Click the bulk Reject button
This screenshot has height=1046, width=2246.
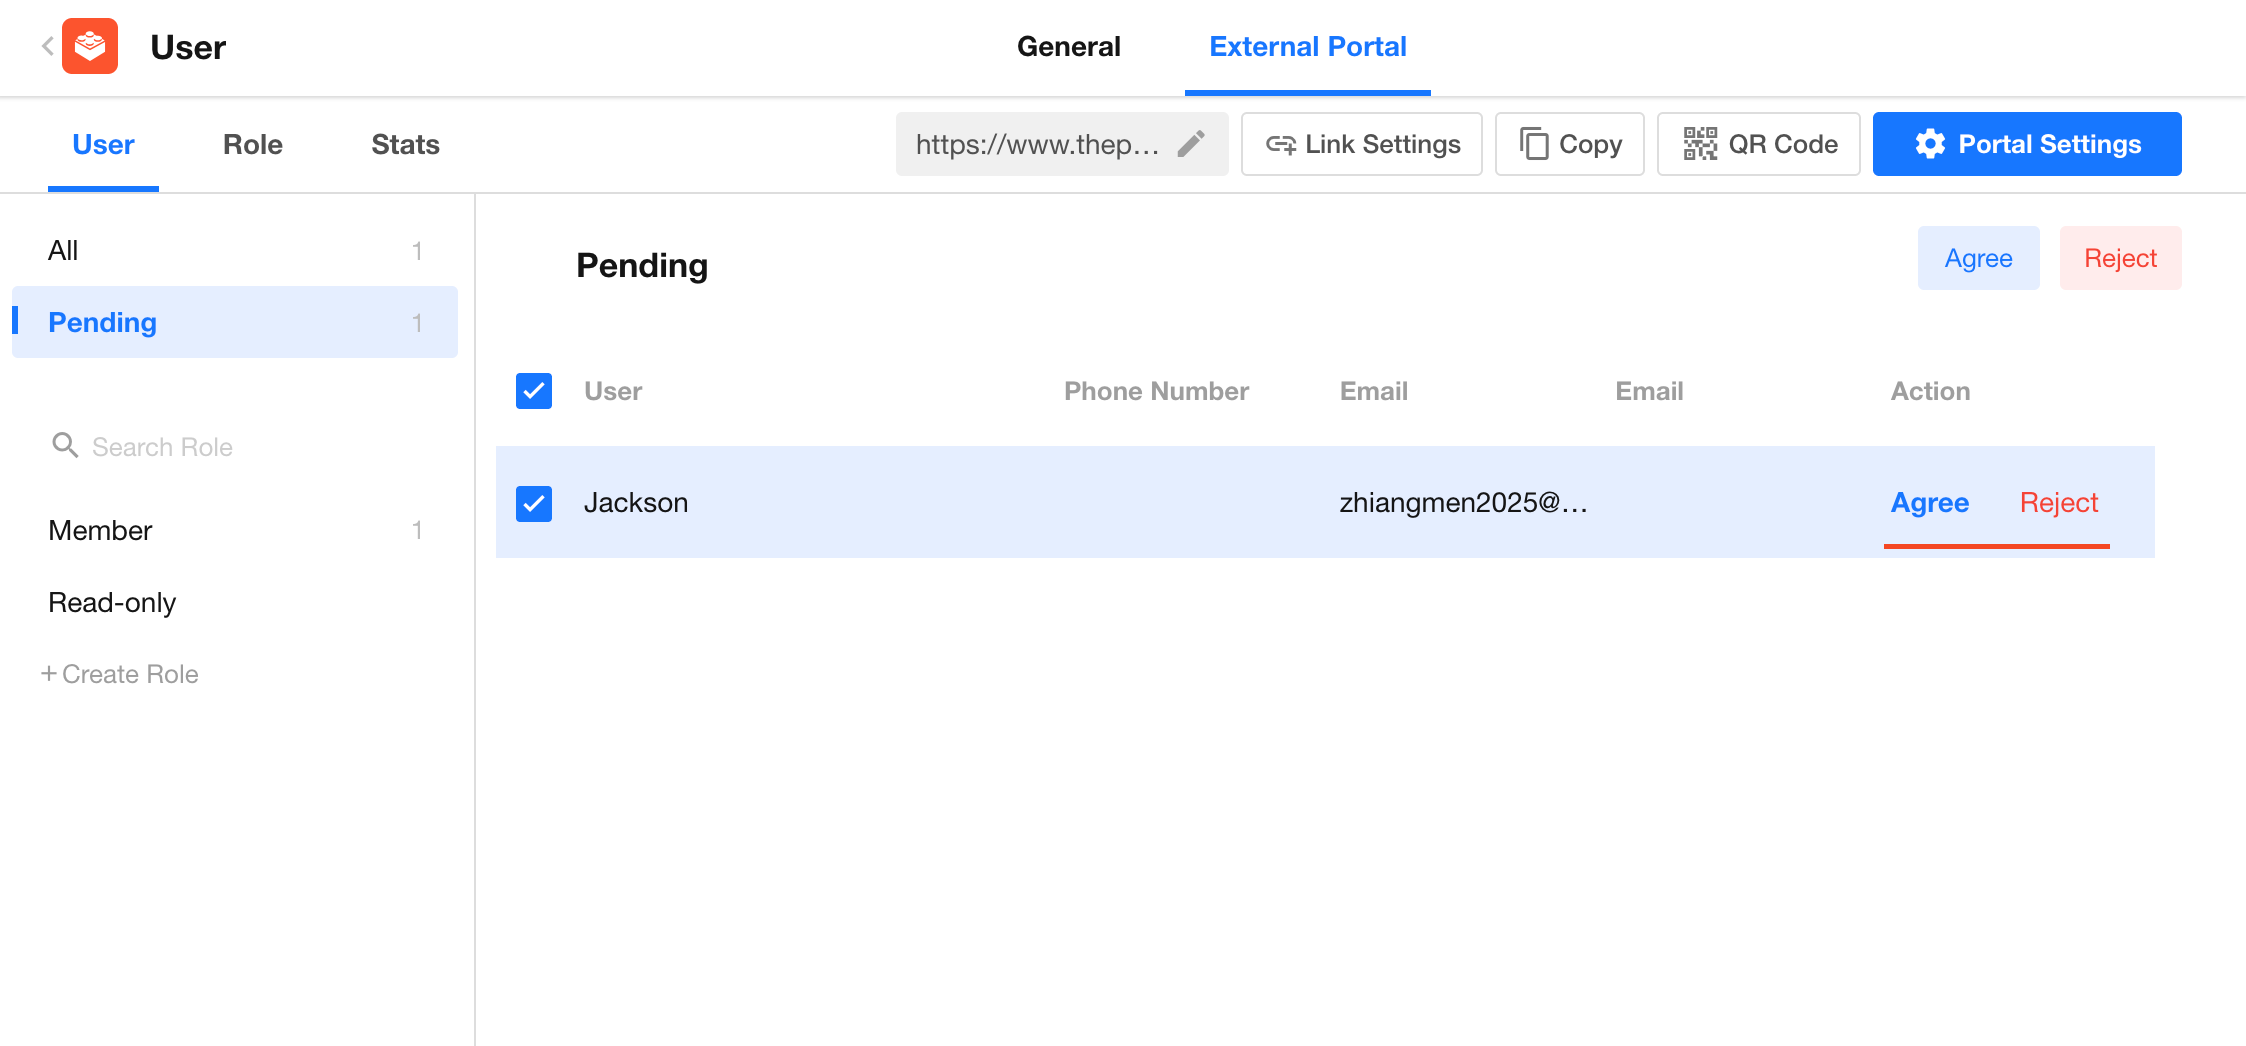pyautogui.click(x=2119, y=259)
